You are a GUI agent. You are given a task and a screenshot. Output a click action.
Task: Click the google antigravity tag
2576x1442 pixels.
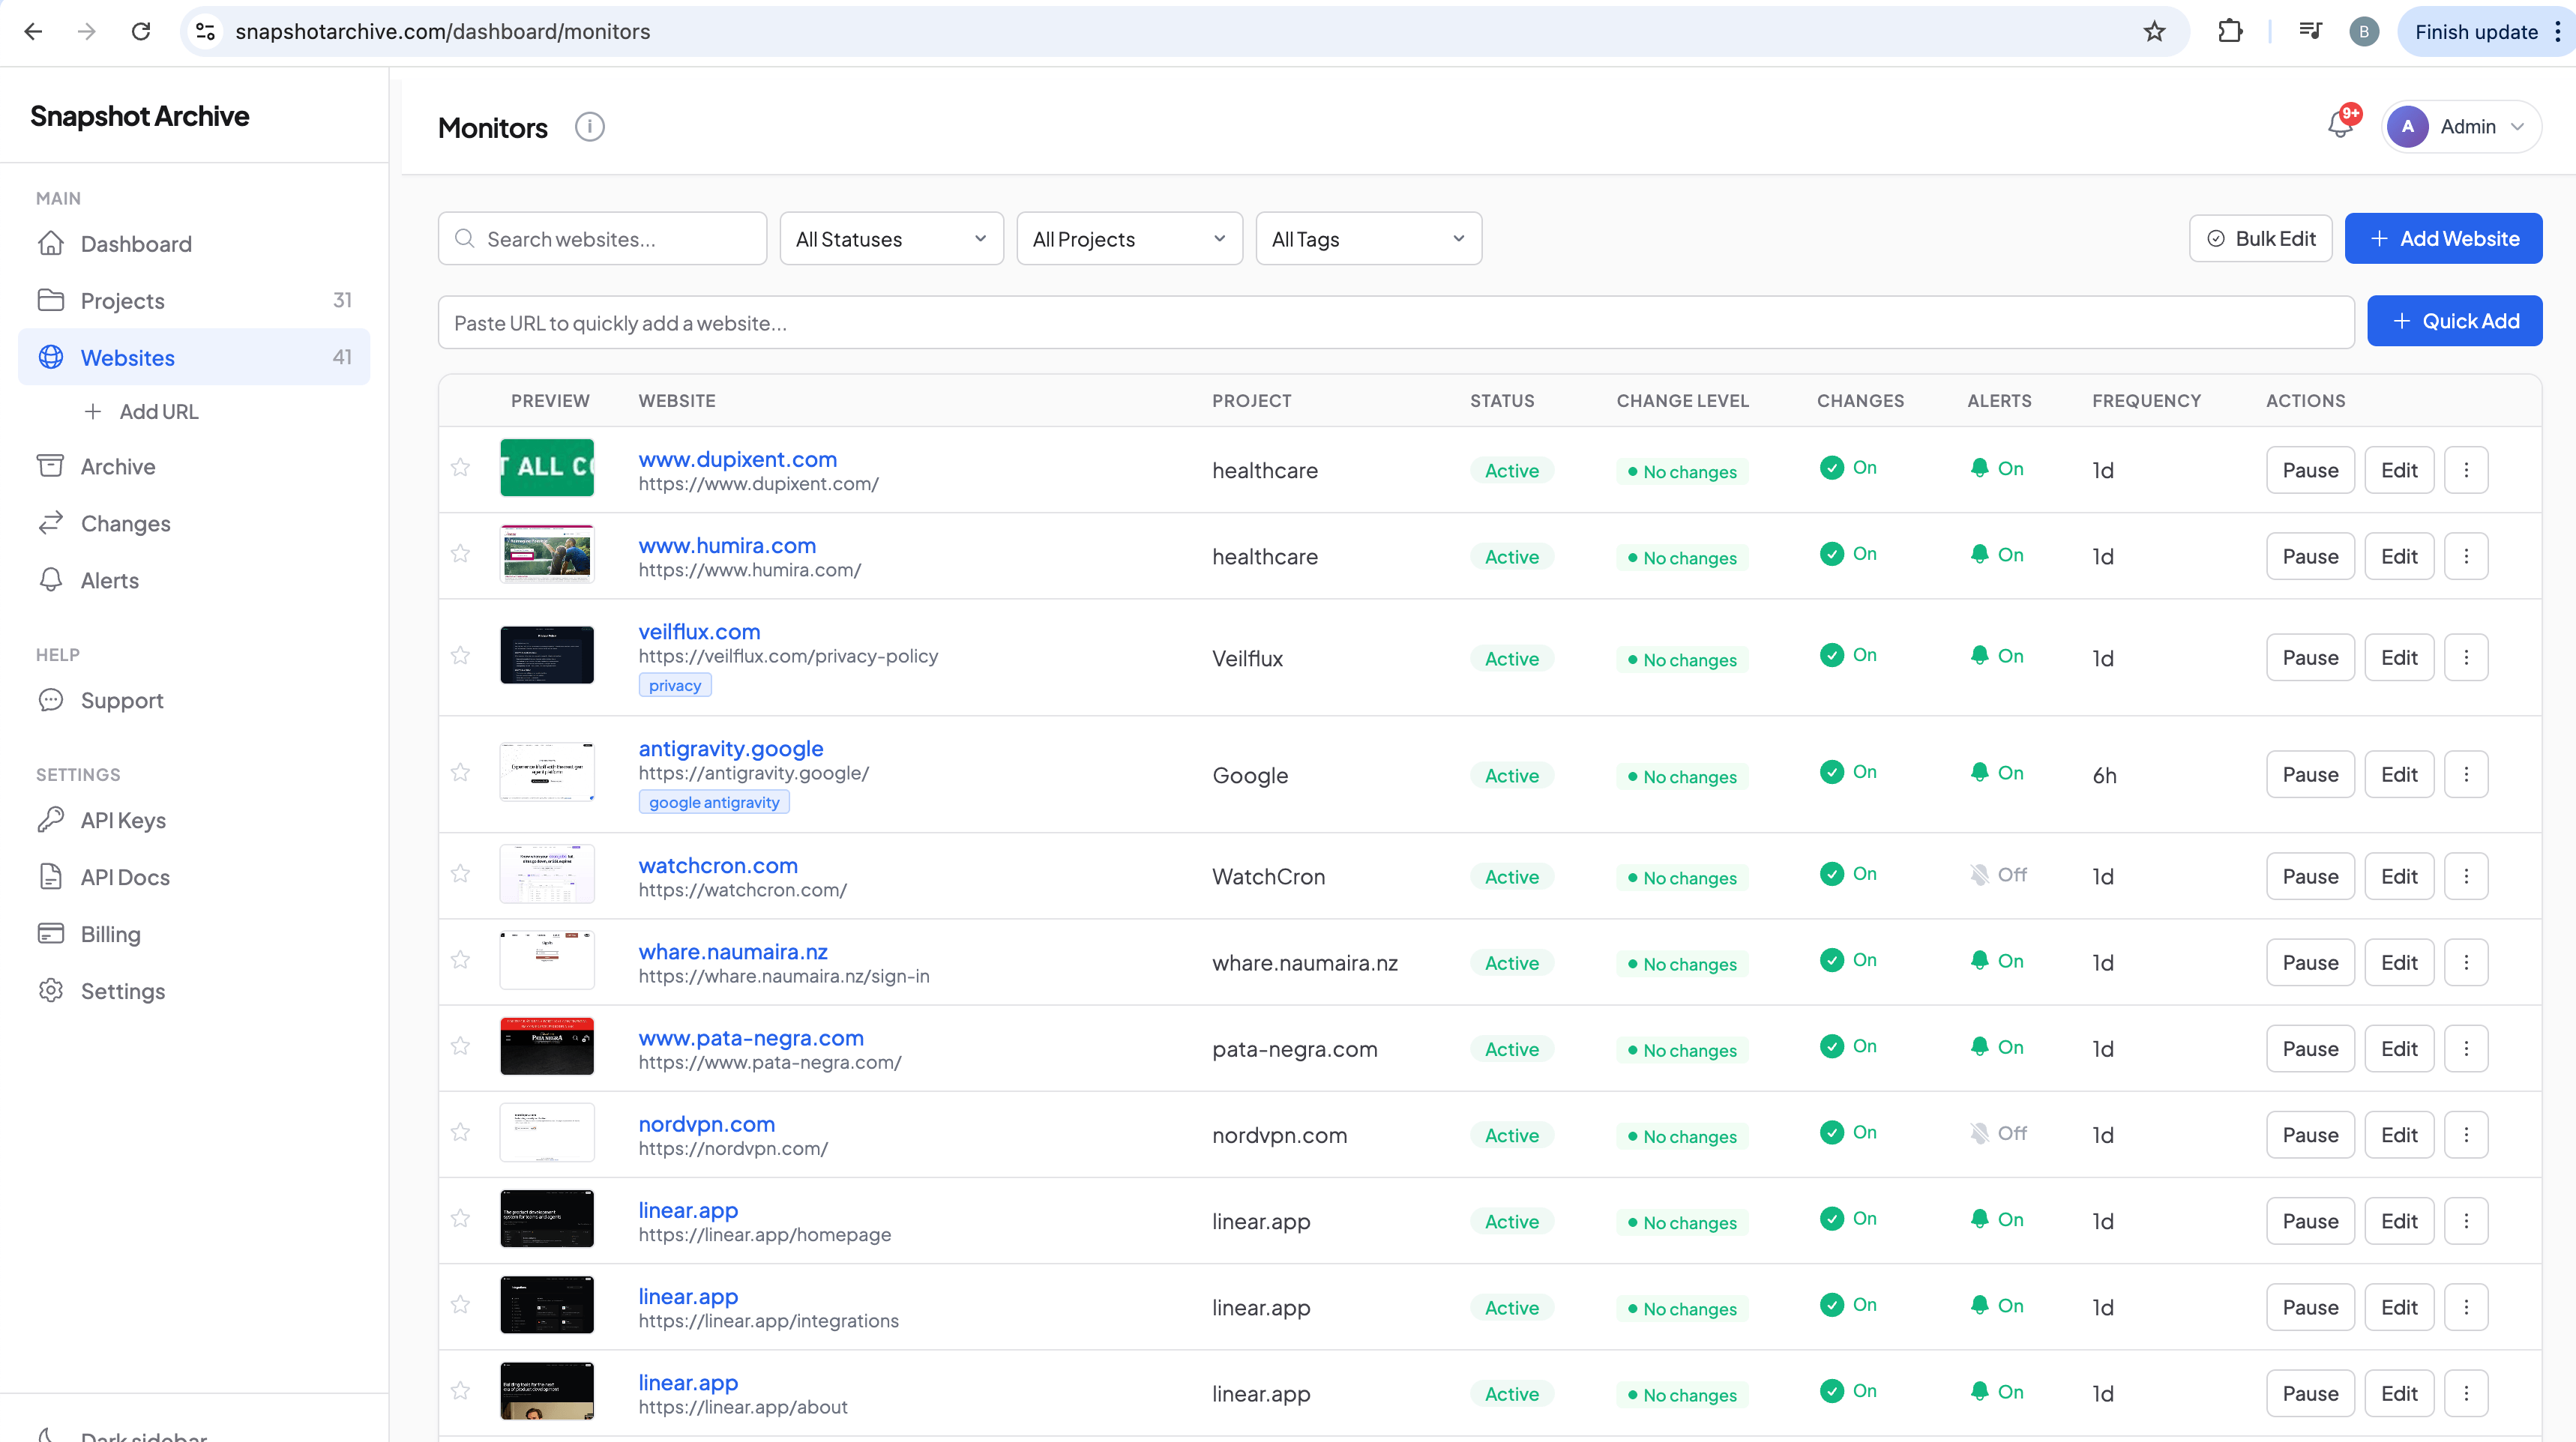[714, 802]
